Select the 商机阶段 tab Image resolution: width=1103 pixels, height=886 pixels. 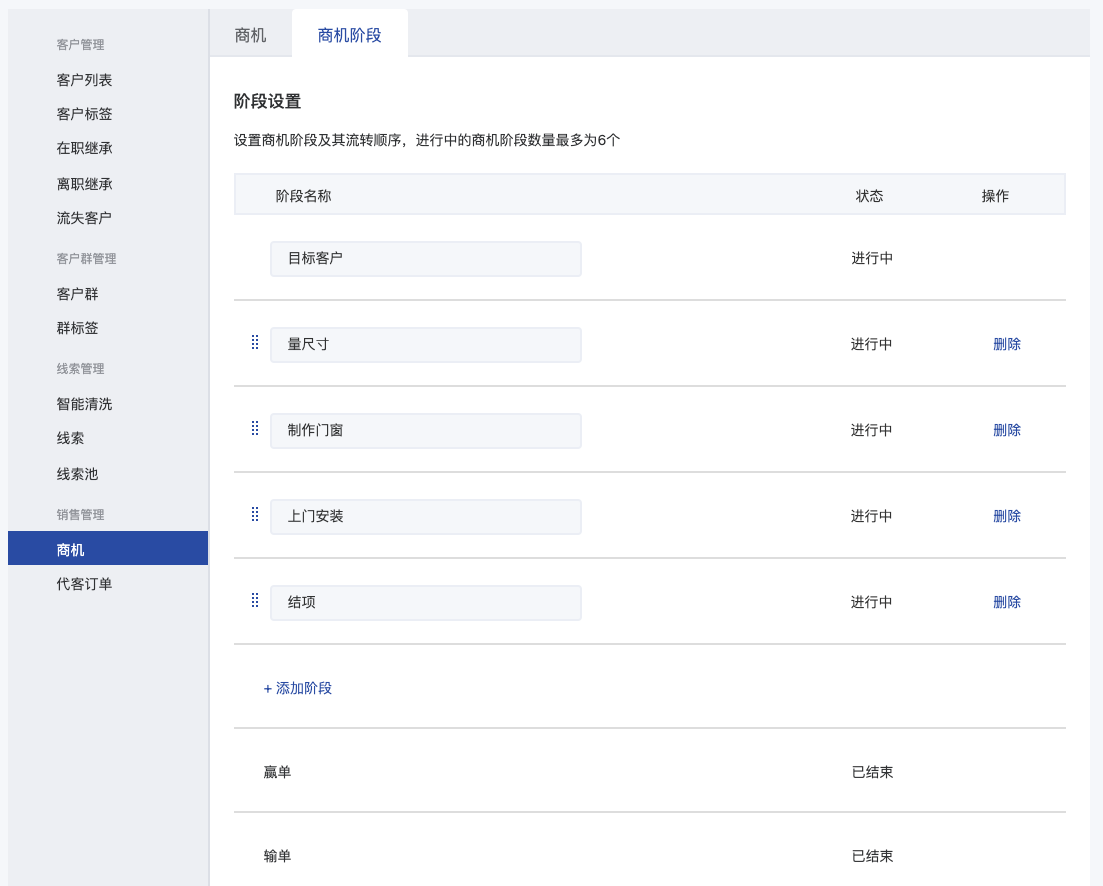click(x=350, y=35)
